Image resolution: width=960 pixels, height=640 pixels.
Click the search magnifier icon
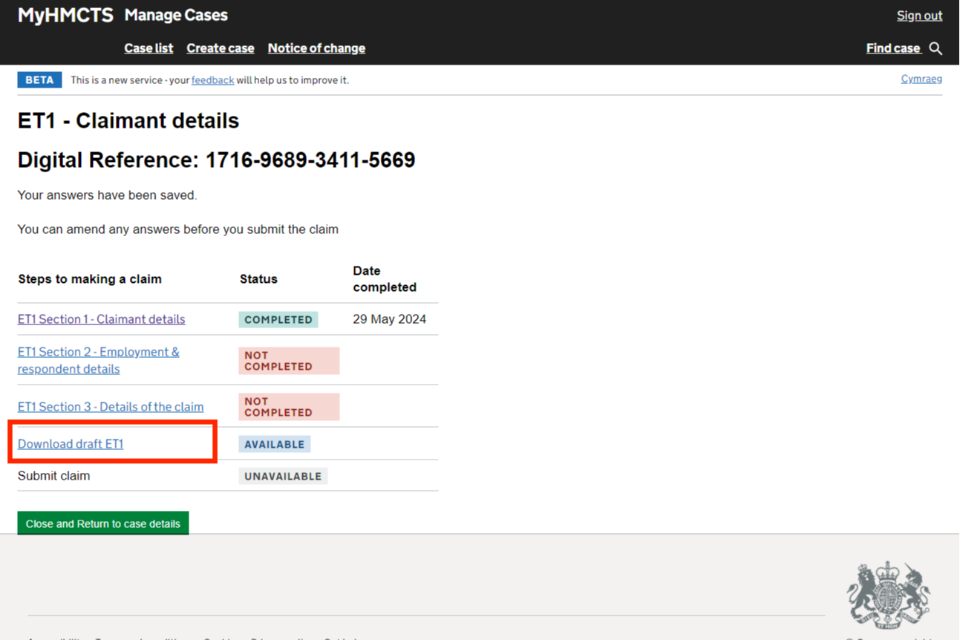[x=935, y=48]
